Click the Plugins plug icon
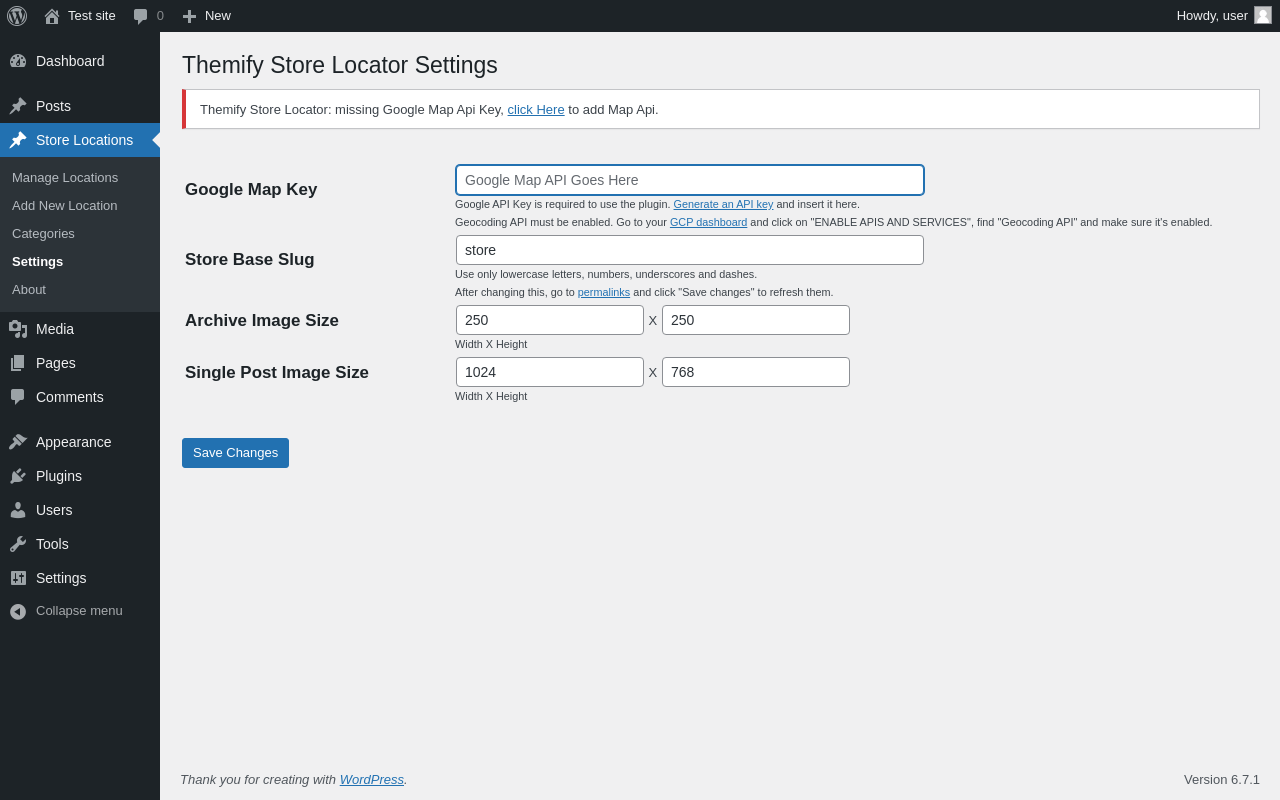Image resolution: width=1280 pixels, height=800 pixels. pyautogui.click(x=18, y=476)
